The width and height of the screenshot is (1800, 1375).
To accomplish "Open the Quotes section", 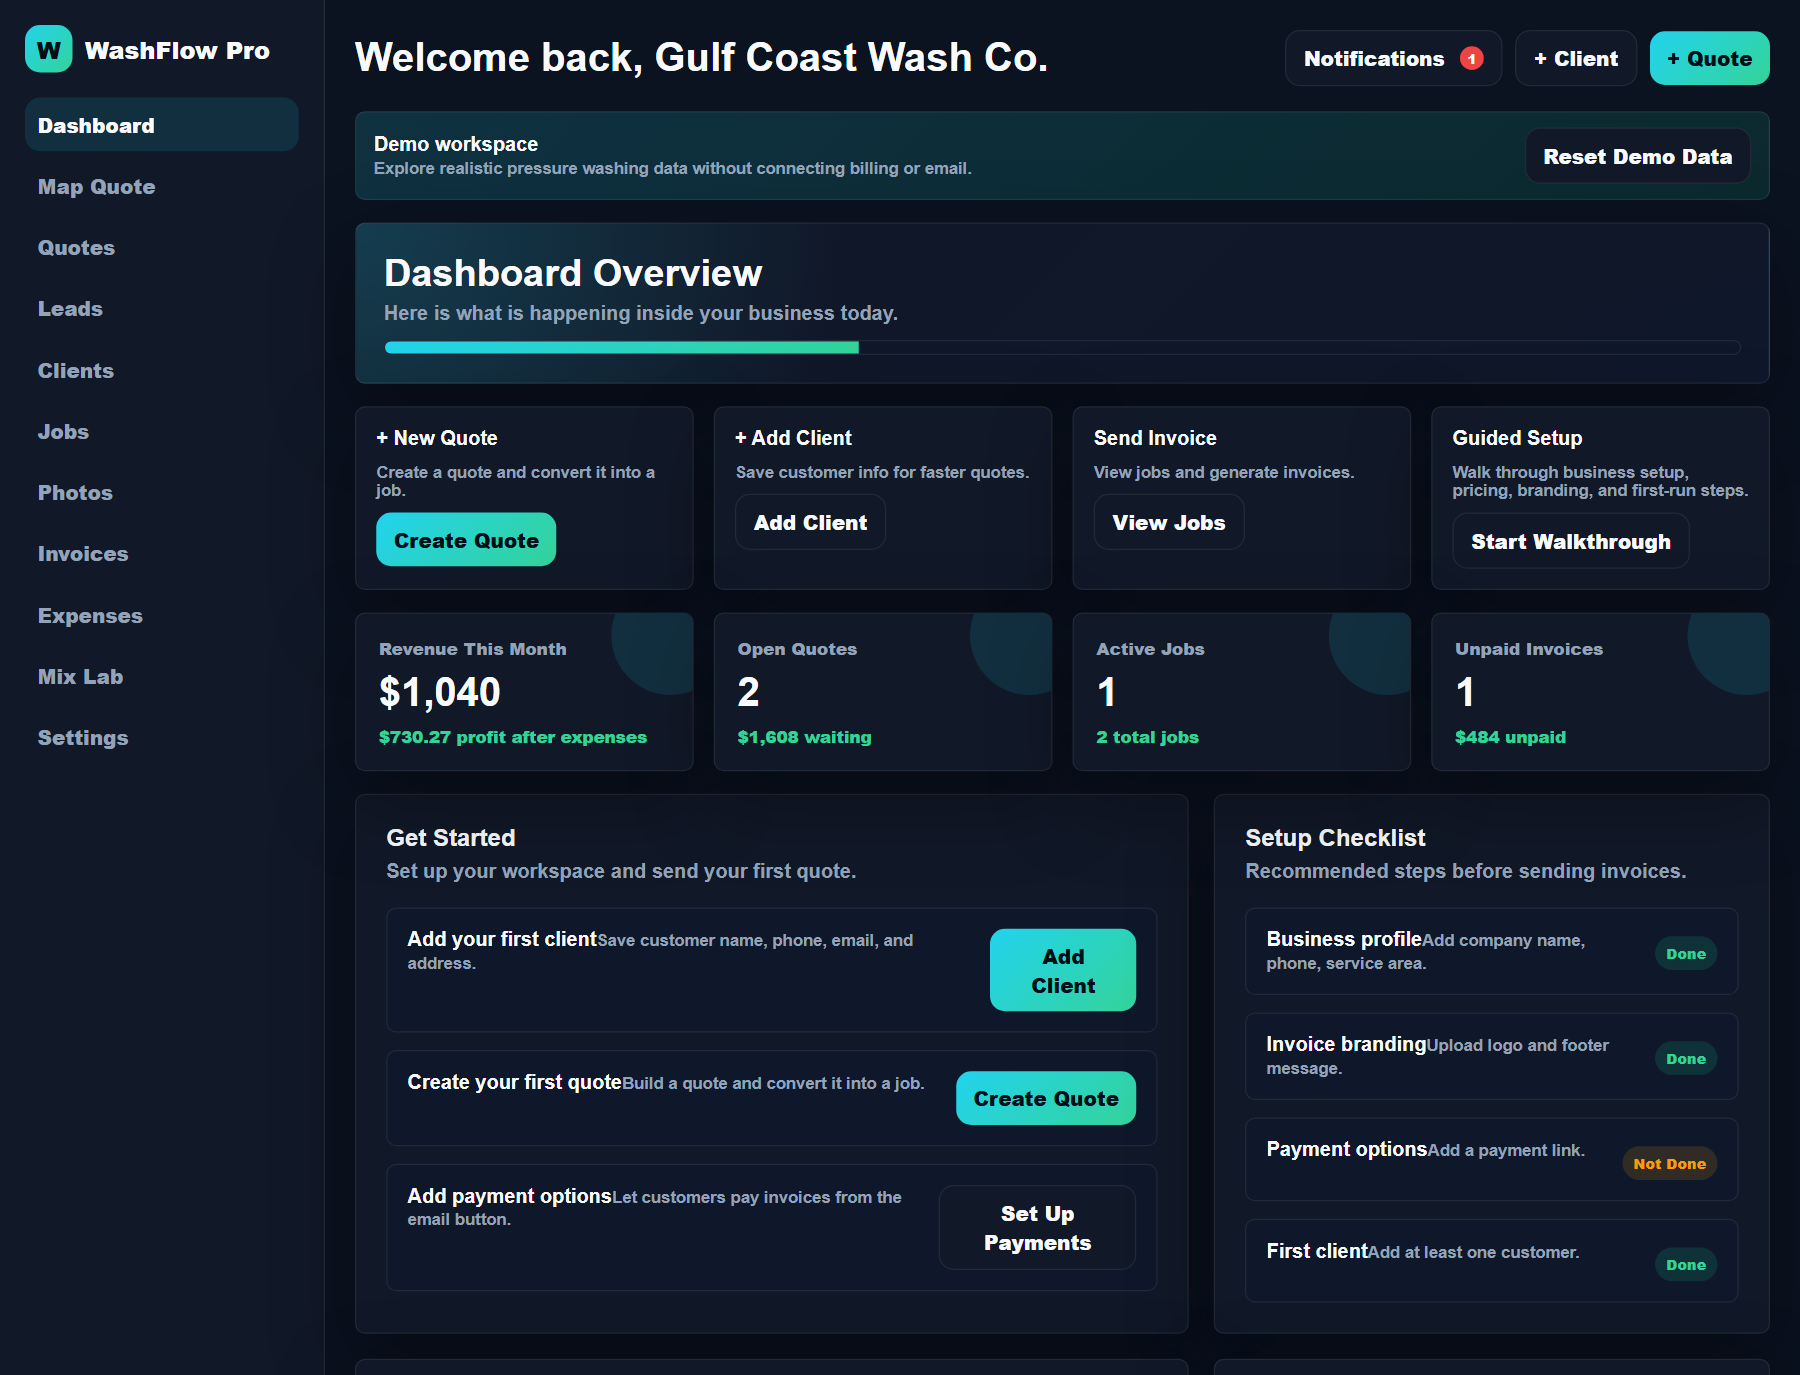I will click(76, 247).
